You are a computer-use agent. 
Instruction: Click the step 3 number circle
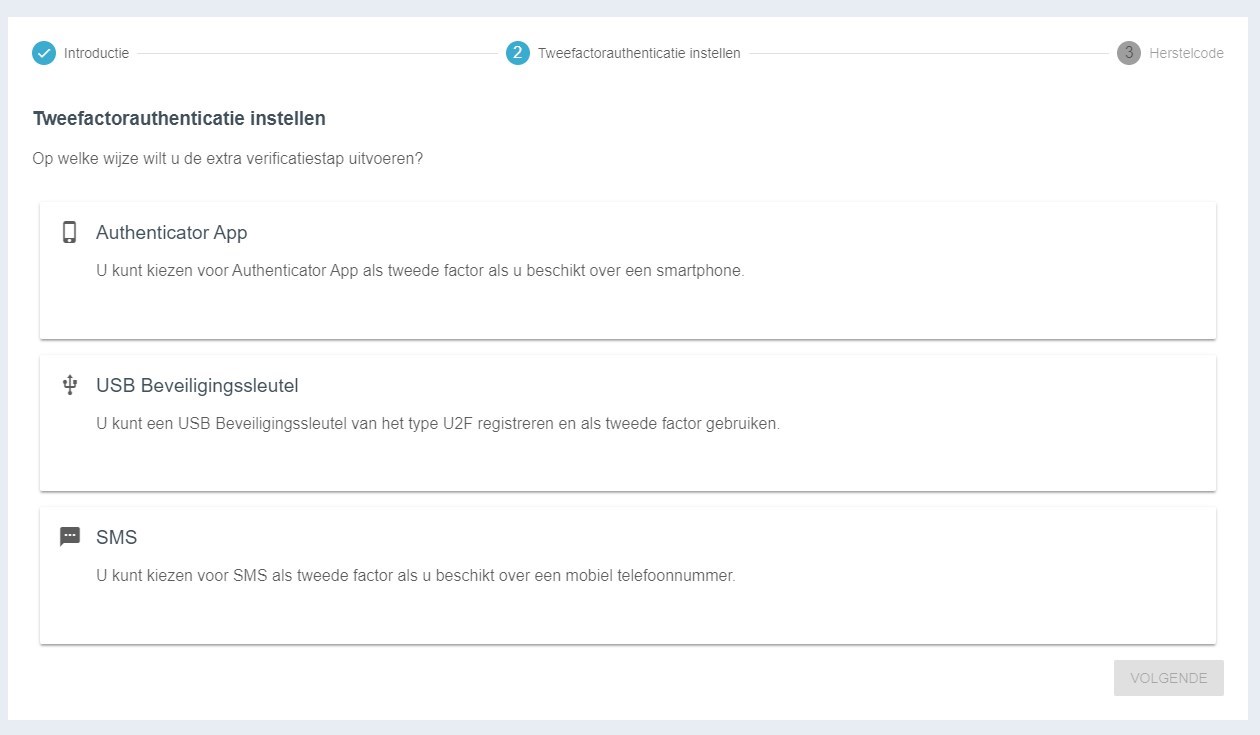click(1129, 53)
